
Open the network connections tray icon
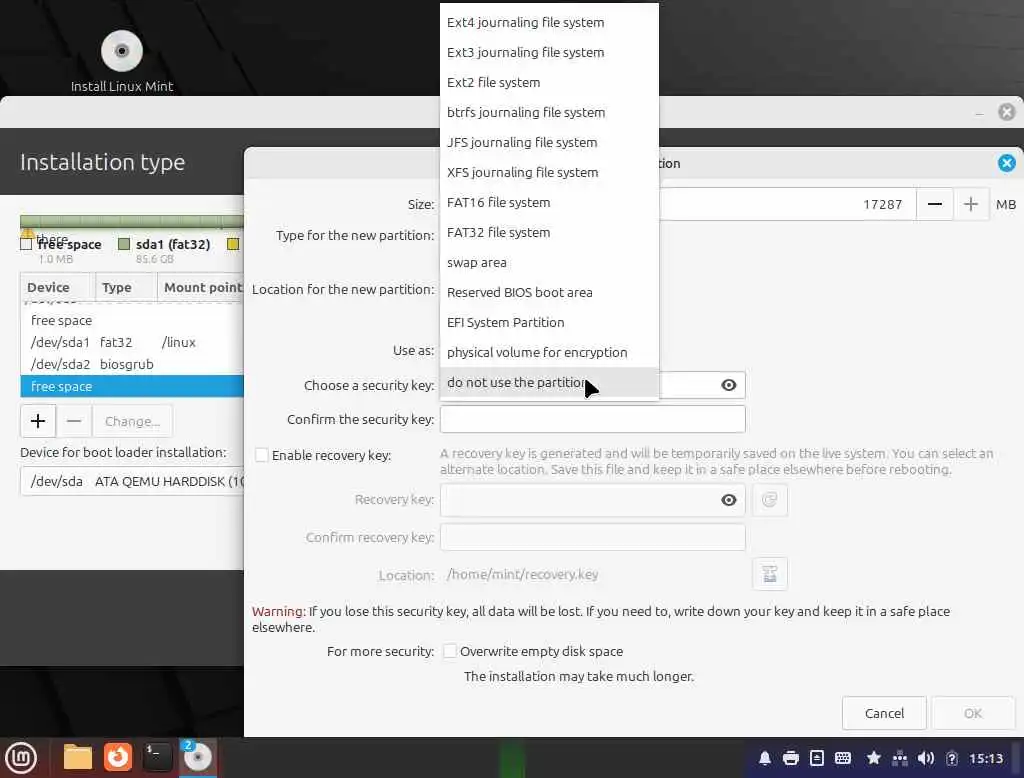tap(900, 758)
